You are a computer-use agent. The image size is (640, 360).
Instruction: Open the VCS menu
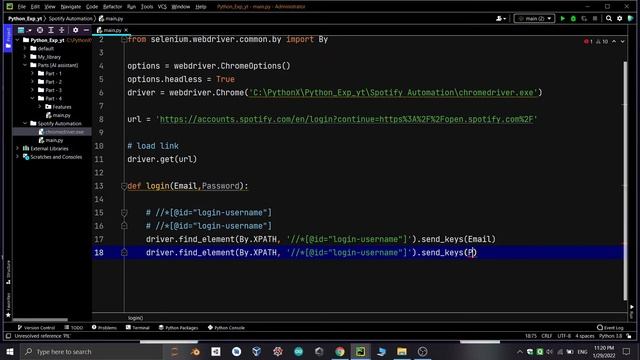pos(162,7)
